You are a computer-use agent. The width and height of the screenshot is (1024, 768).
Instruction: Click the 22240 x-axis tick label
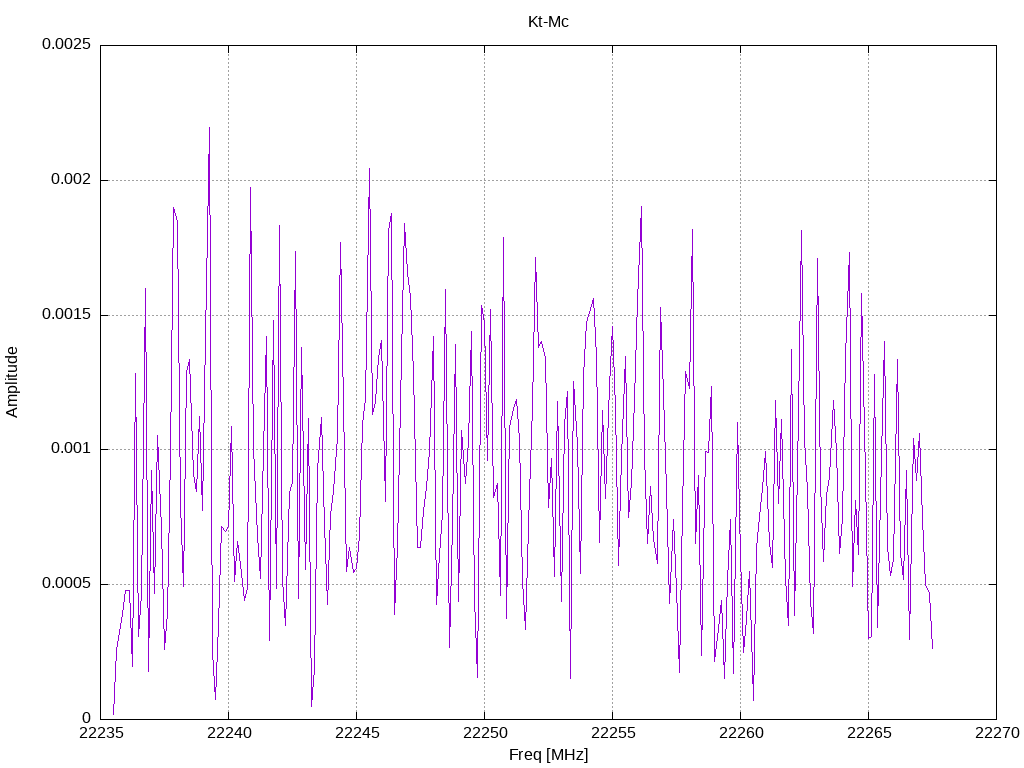229,733
